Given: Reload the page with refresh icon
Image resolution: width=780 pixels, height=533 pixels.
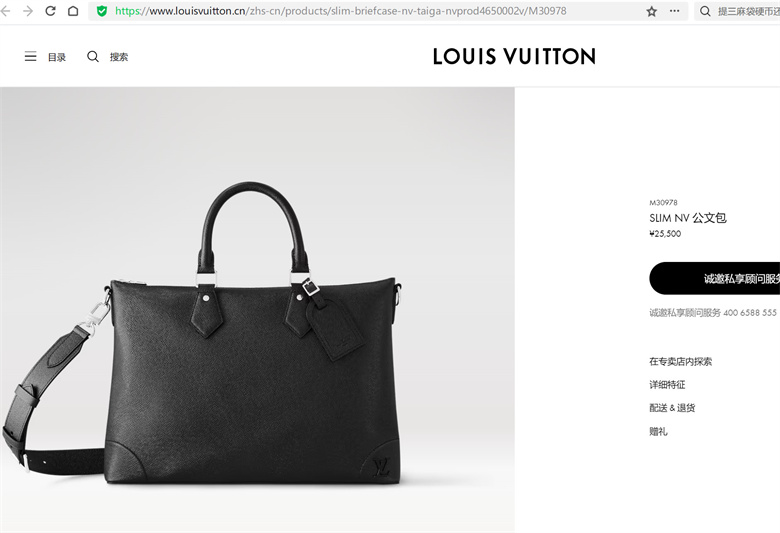Looking at the screenshot, I should pos(50,11).
